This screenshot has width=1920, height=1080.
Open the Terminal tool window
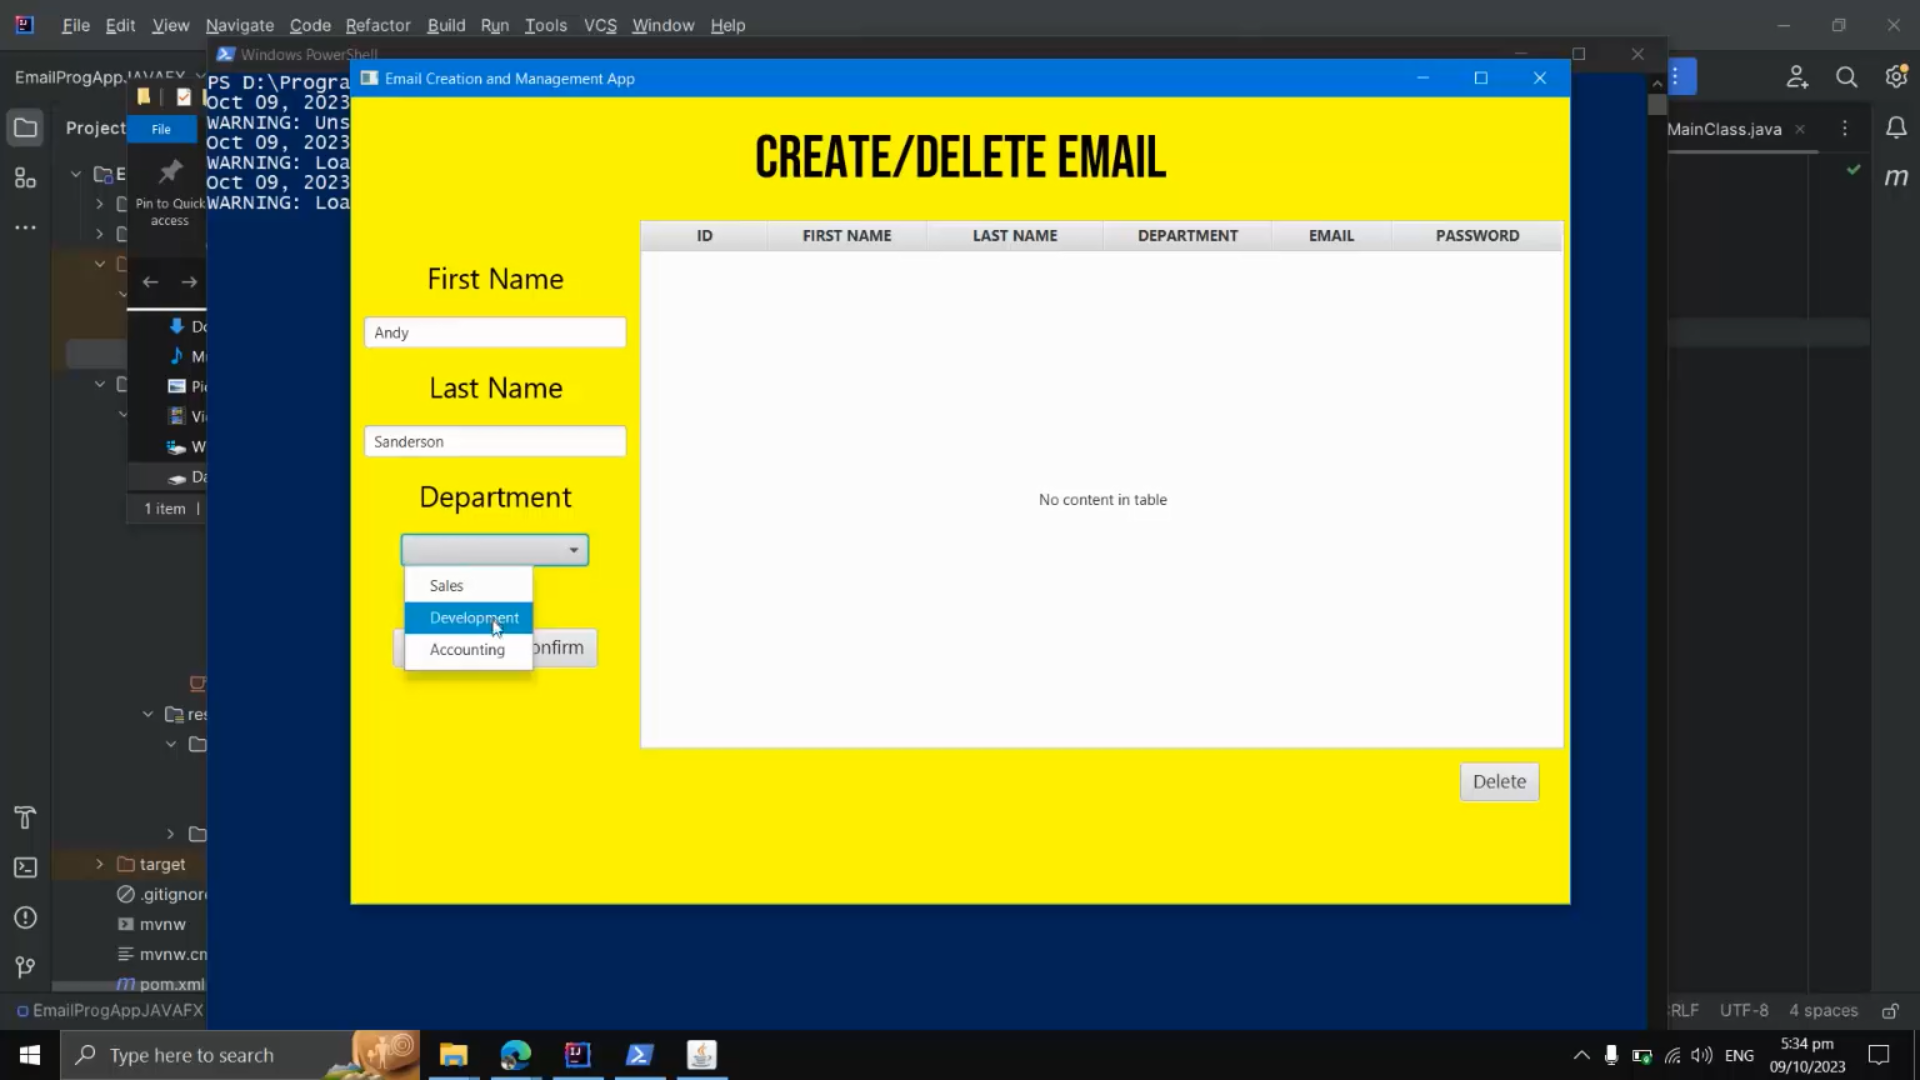(25, 867)
